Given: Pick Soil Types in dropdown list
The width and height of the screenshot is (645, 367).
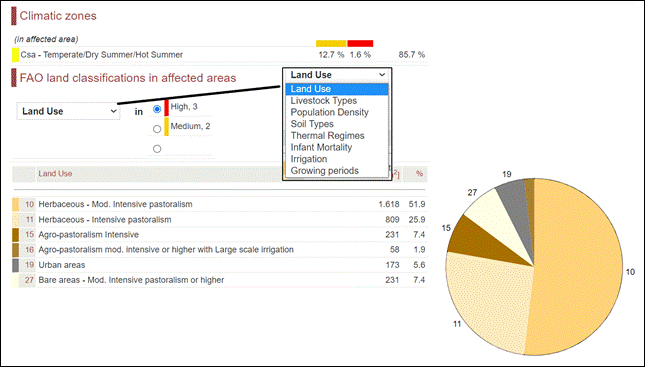Looking at the screenshot, I should coord(312,124).
